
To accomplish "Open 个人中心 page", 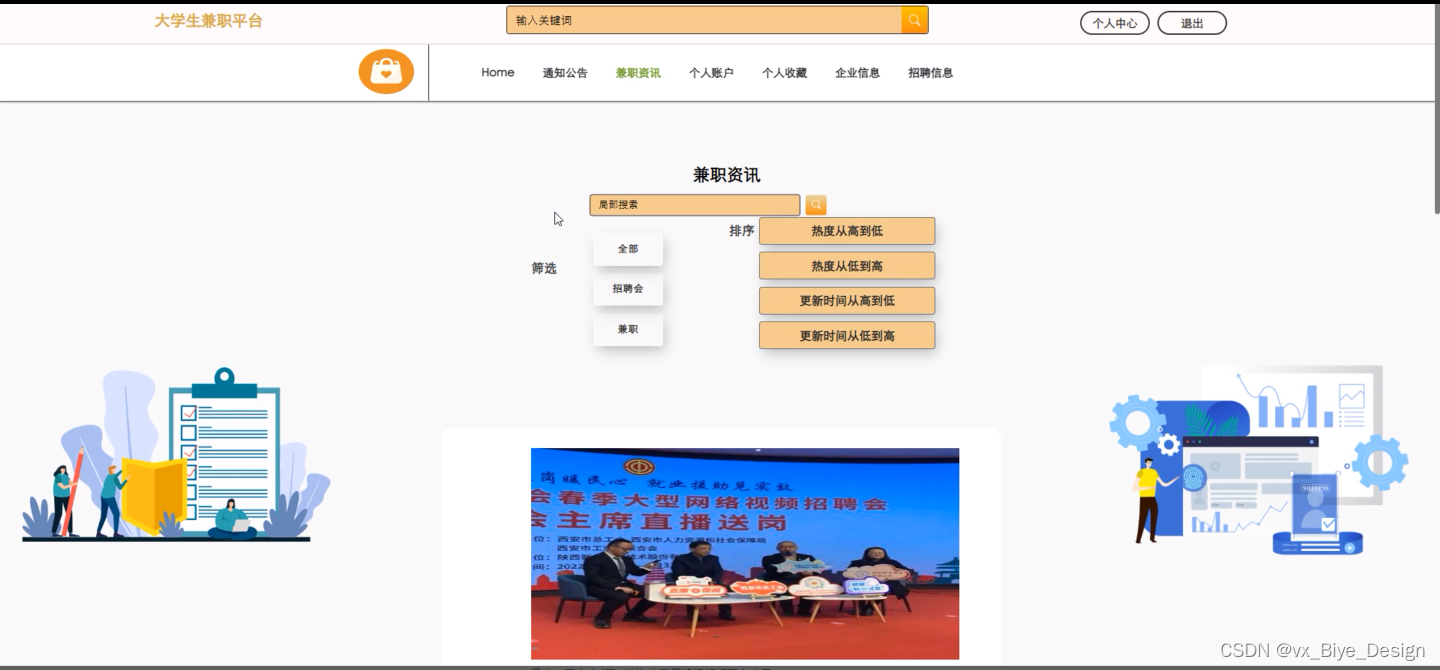I will point(1115,23).
